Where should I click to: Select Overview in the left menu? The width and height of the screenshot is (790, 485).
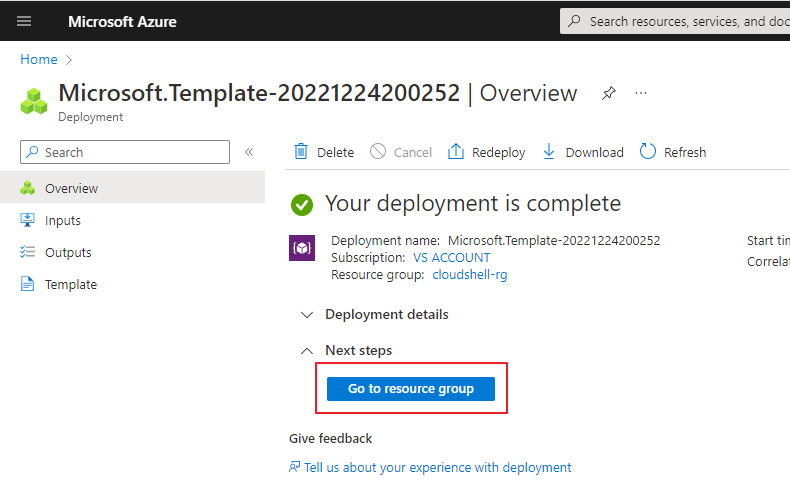pos(71,188)
